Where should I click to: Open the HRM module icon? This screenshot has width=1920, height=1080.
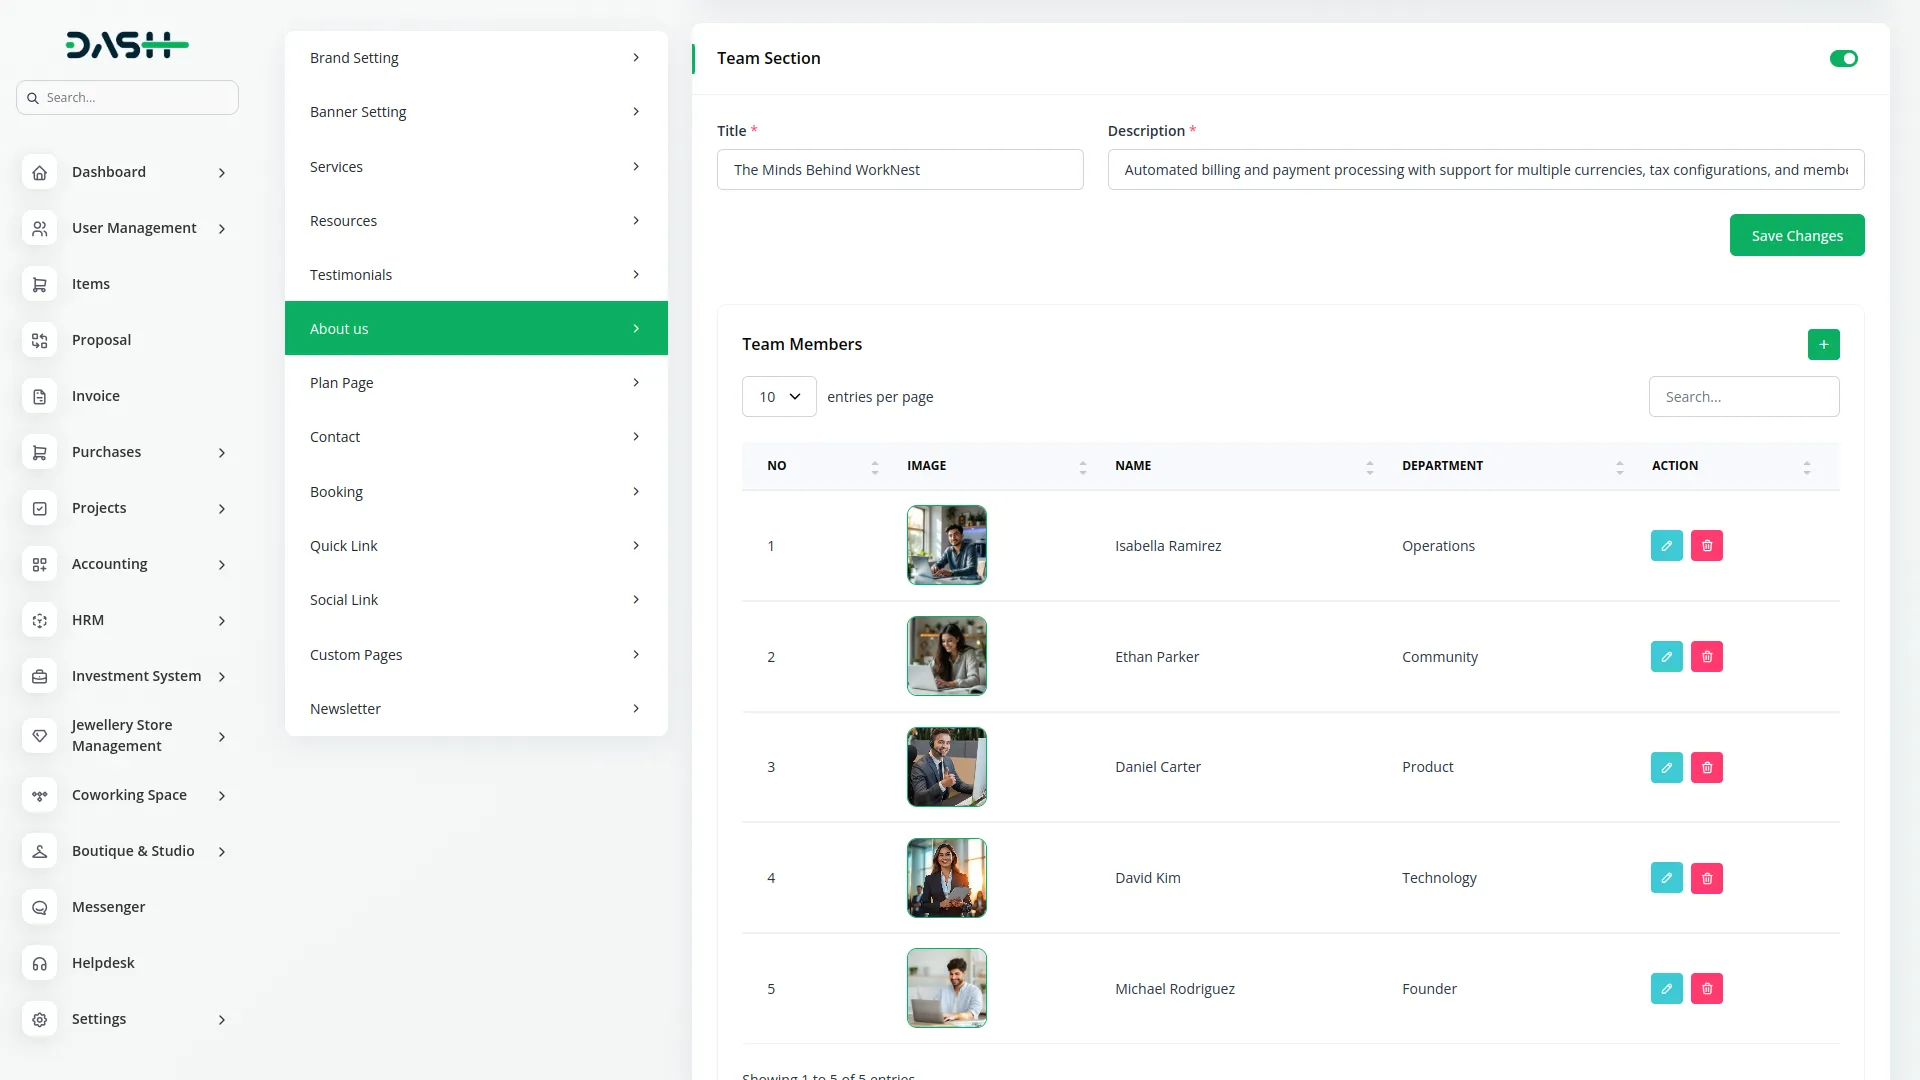click(x=39, y=620)
